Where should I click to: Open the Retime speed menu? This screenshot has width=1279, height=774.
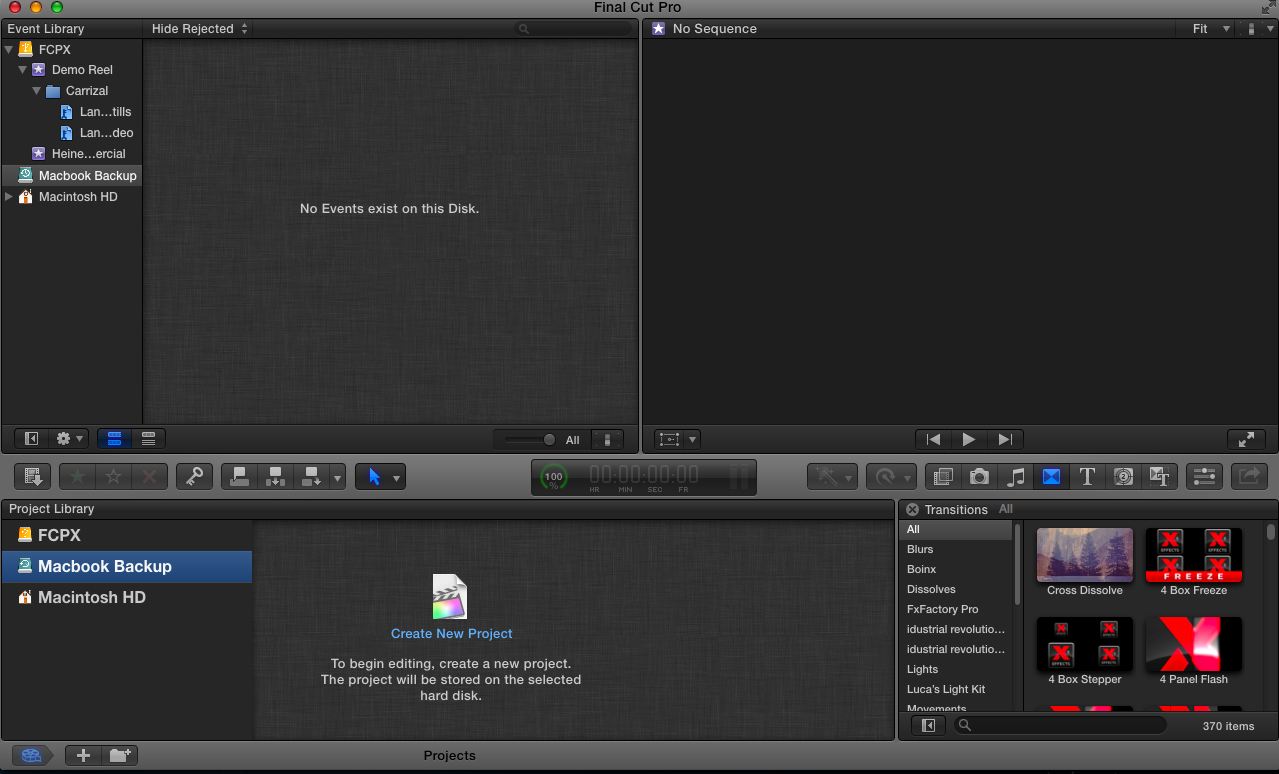point(890,477)
